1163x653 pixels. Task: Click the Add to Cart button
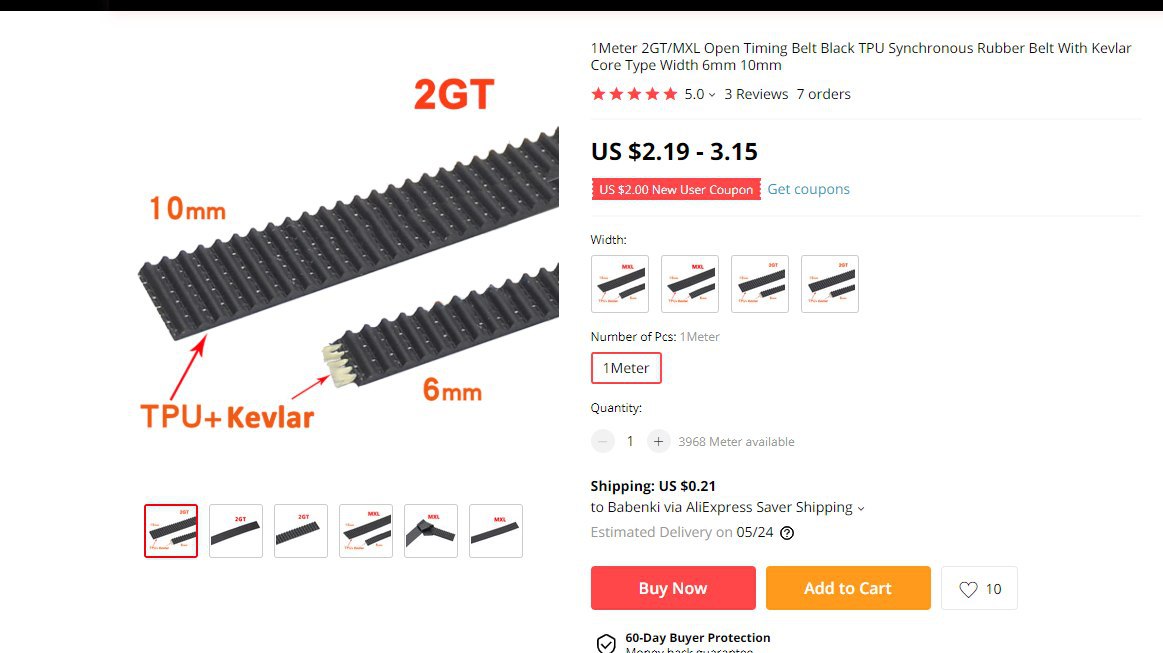coord(848,588)
